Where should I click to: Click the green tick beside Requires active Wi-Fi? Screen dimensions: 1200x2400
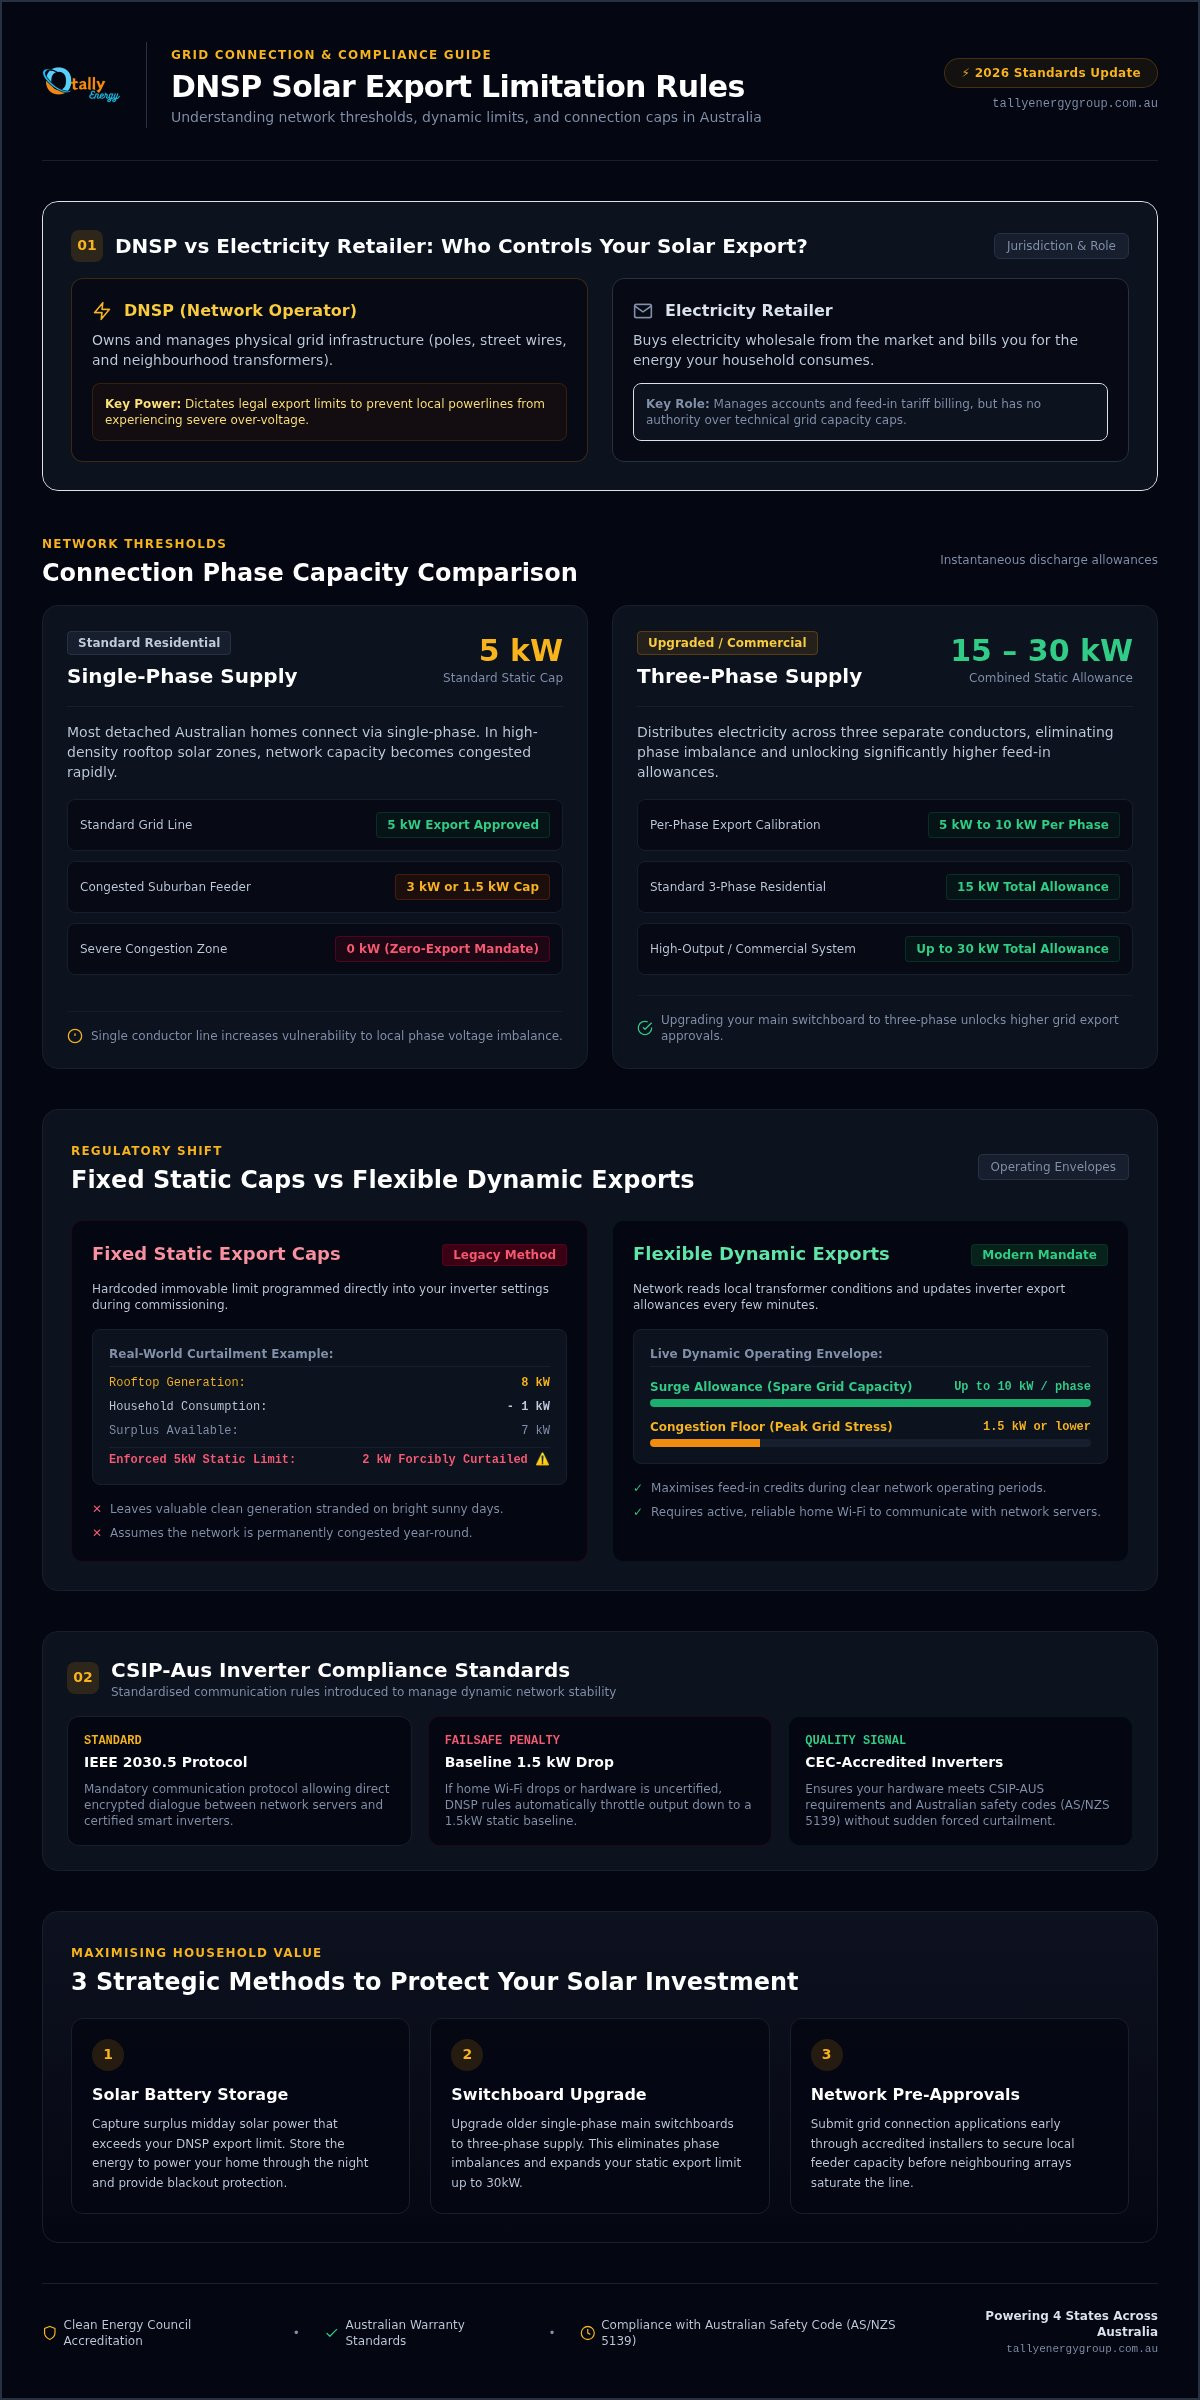click(638, 1512)
